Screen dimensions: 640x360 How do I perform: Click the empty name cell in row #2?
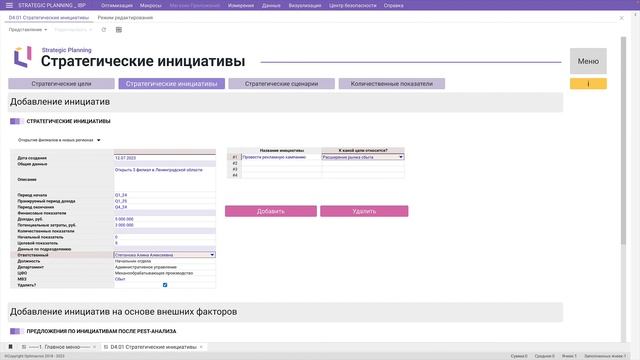click(281, 163)
